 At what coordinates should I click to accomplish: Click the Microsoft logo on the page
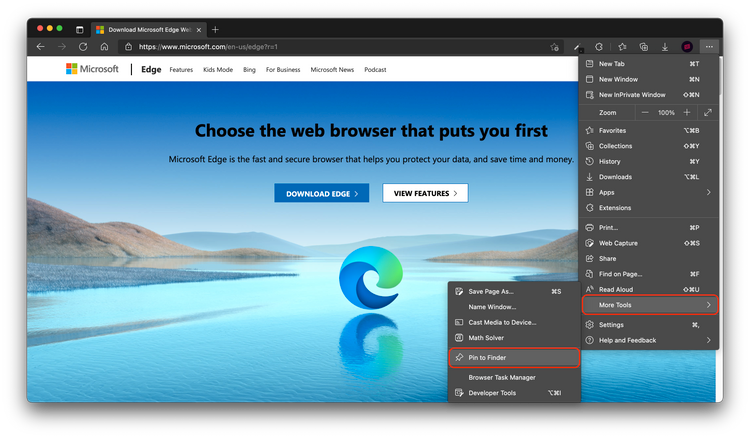point(92,69)
